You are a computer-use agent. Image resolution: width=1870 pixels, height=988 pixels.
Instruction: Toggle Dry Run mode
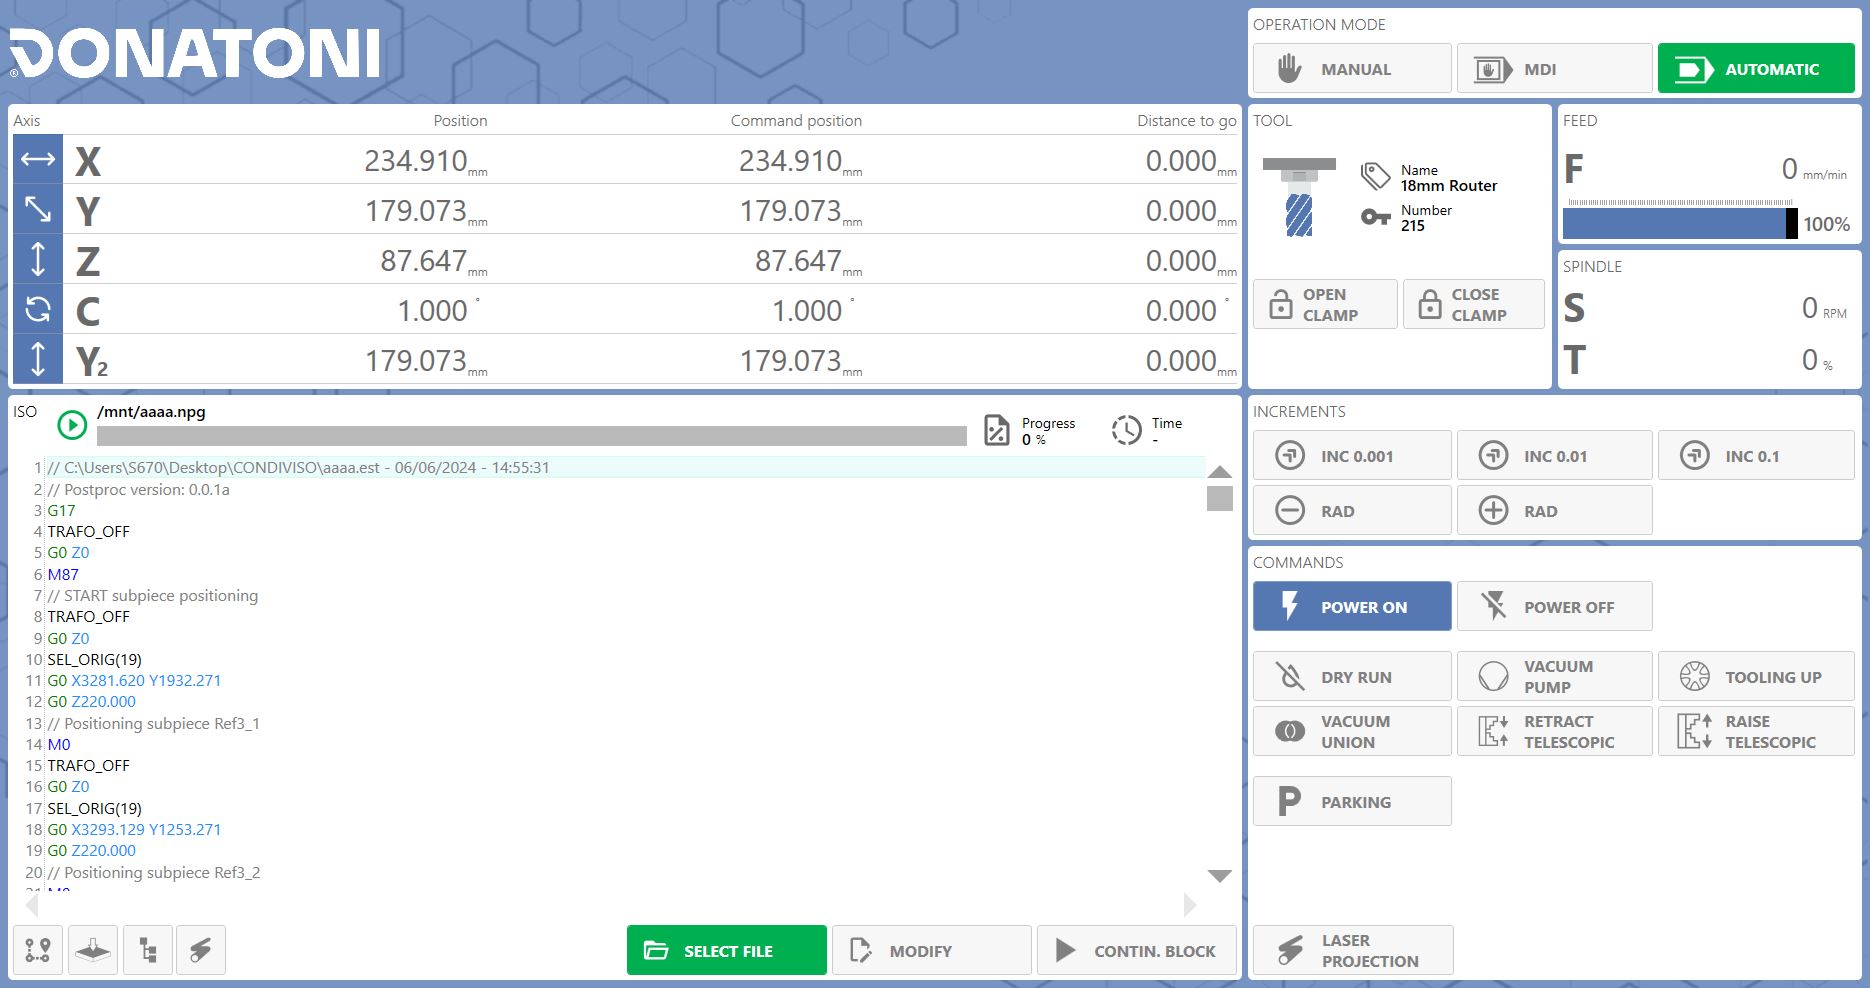click(x=1352, y=677)
